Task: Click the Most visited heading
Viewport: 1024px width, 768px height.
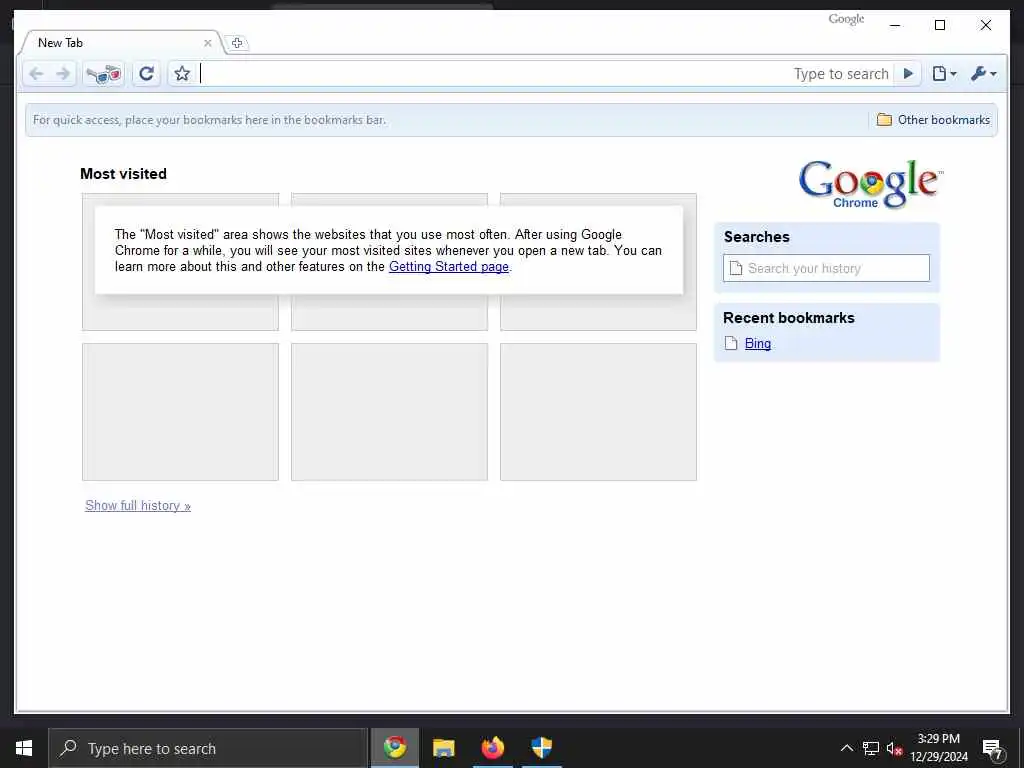Action: click(x=123, y=174)
